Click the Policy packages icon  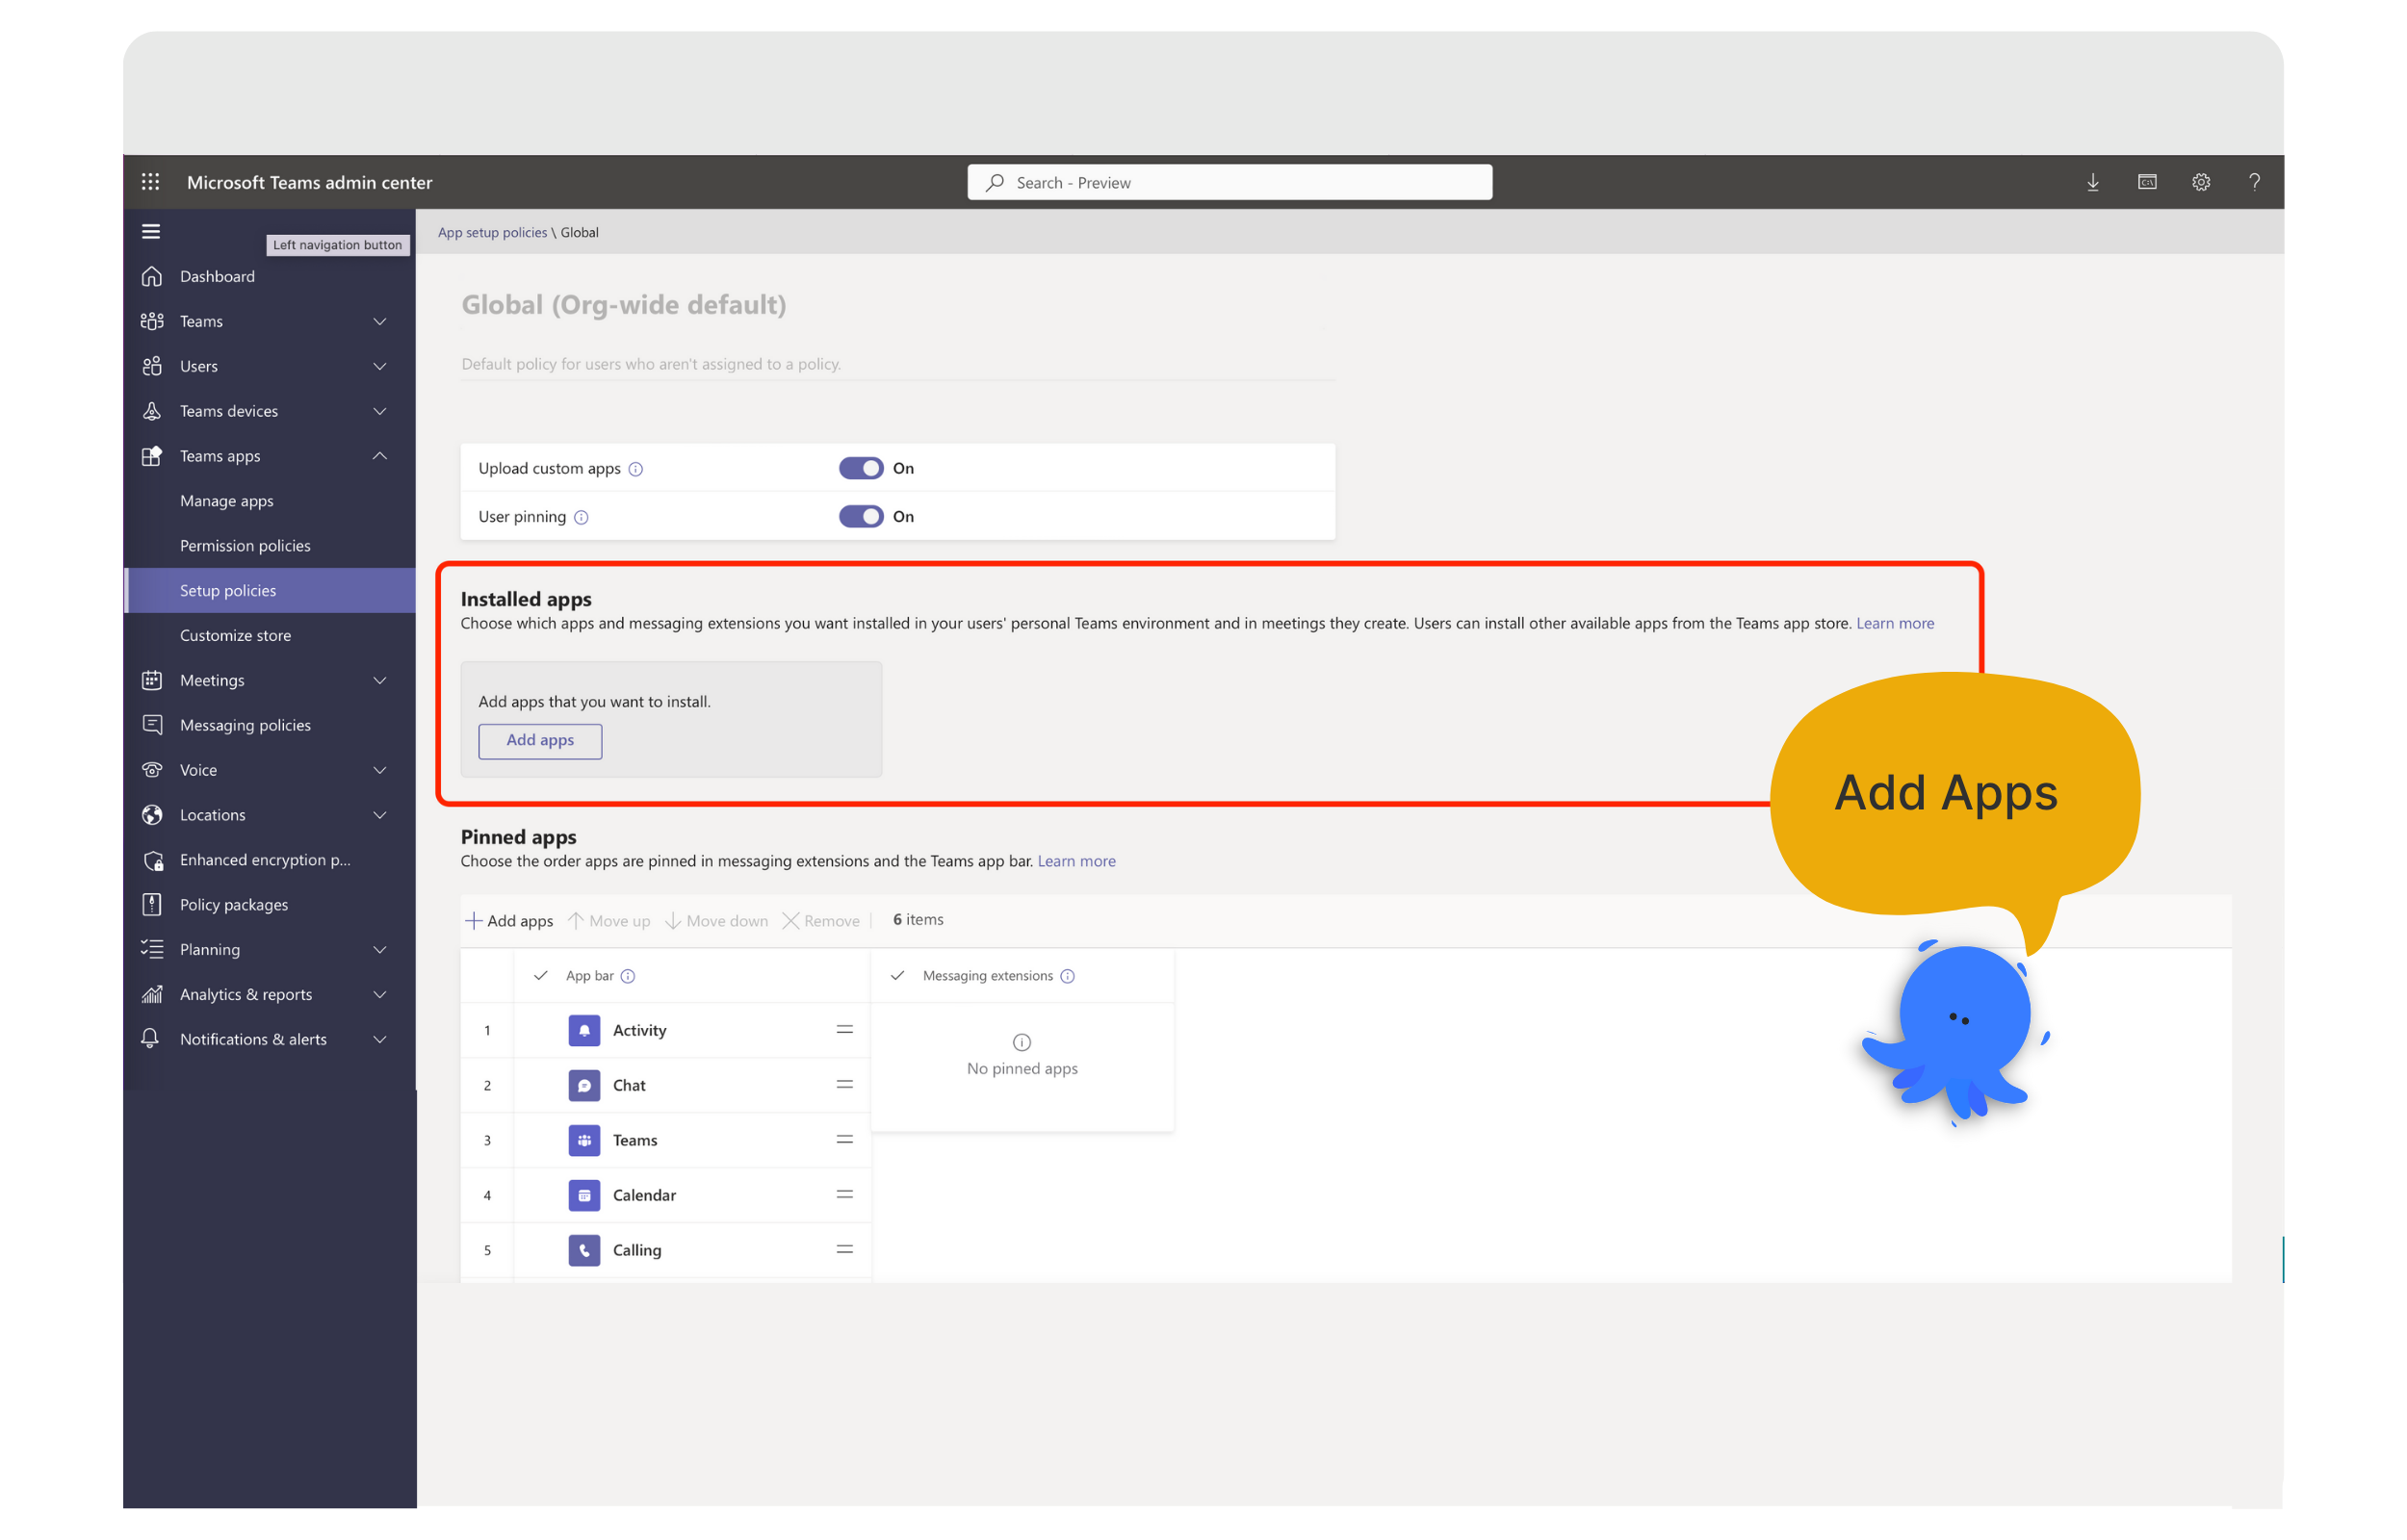coord(152,904)
